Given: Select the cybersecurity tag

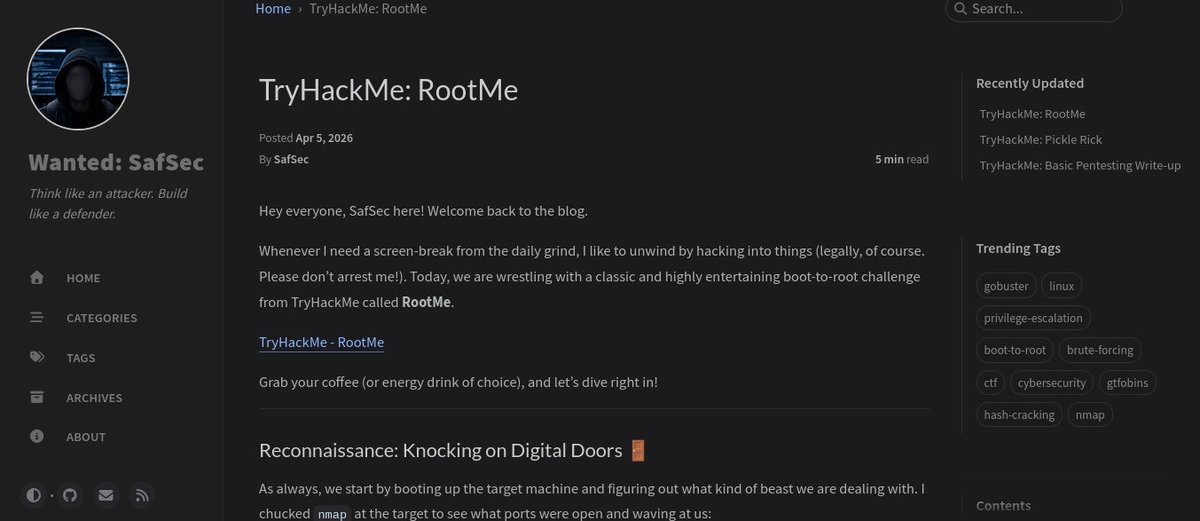Looking at the screenshot, I should tap(1051, 382).
